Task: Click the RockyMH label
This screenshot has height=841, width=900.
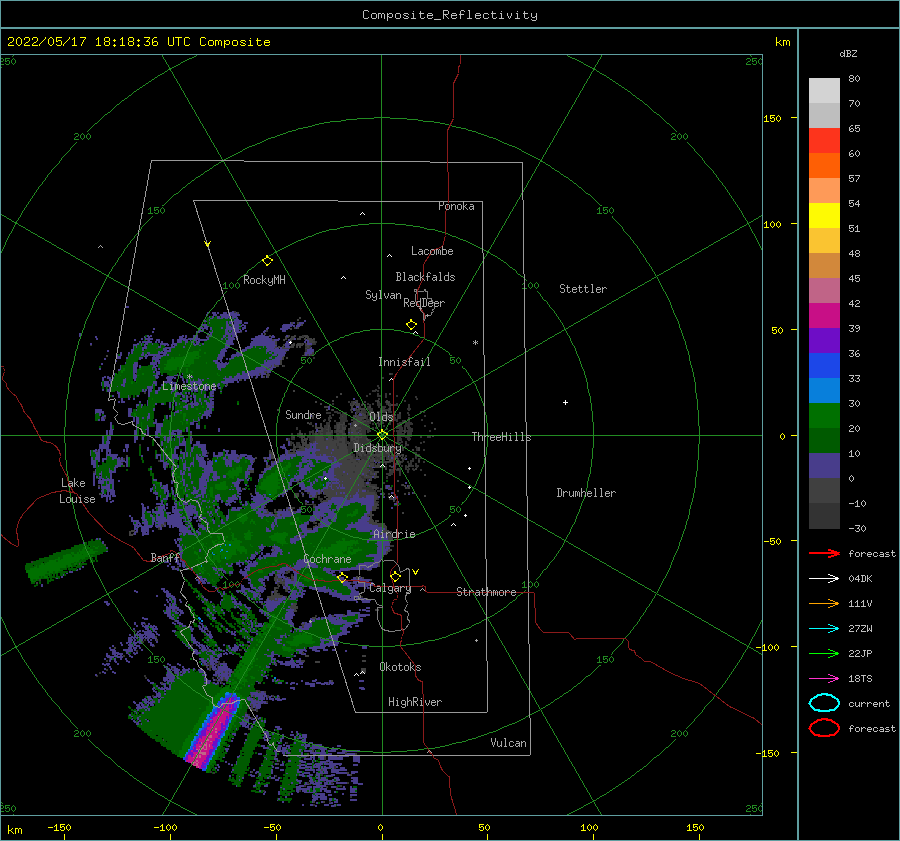Action: click(x=264, y=280)
